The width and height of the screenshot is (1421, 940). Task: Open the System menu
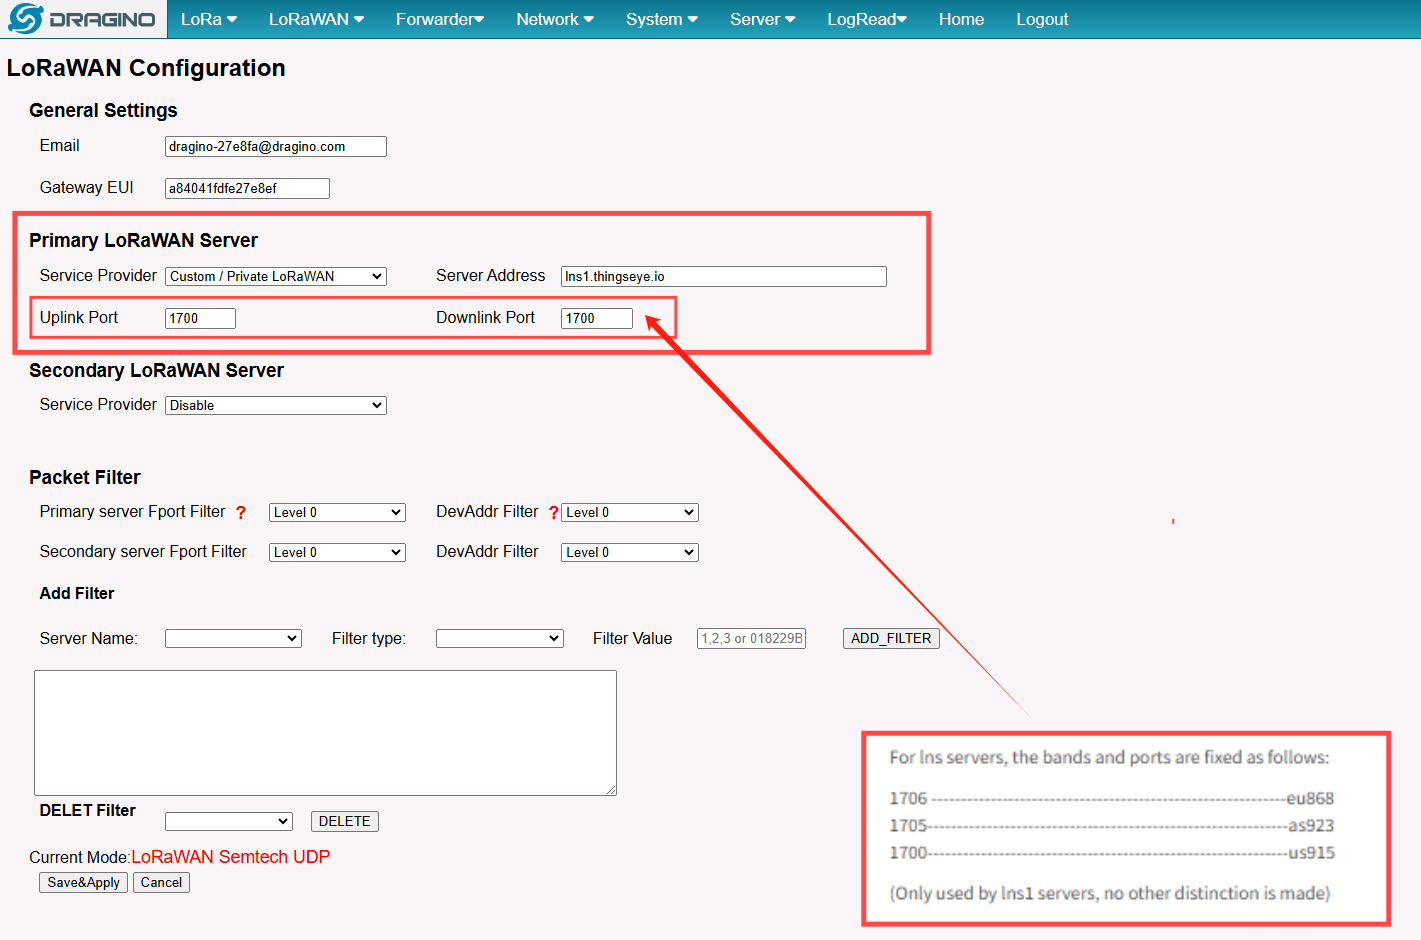661,19
